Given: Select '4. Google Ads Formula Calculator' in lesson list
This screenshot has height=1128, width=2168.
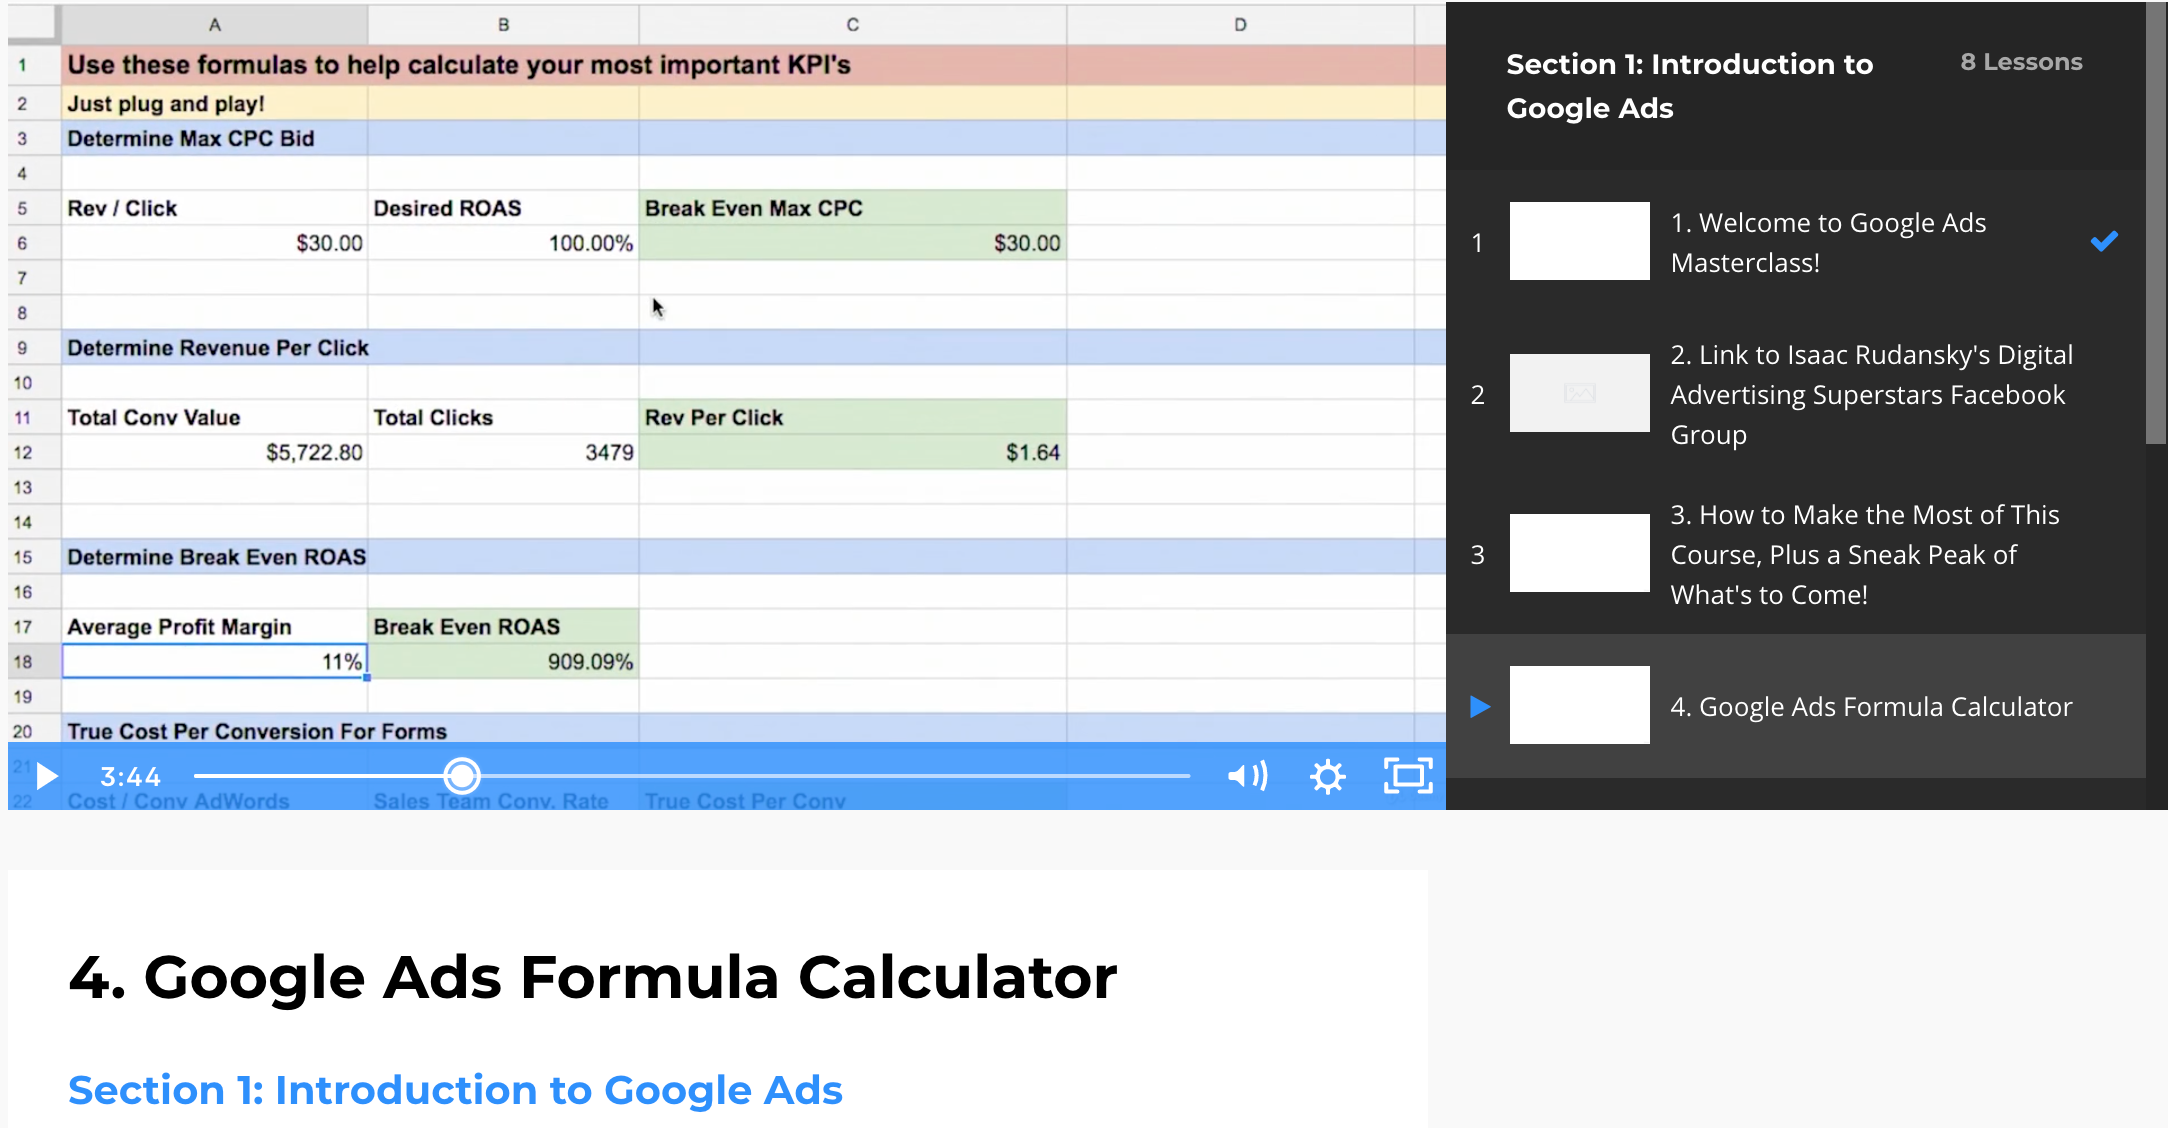Looking at the screenshot, I should (1870, 707).
